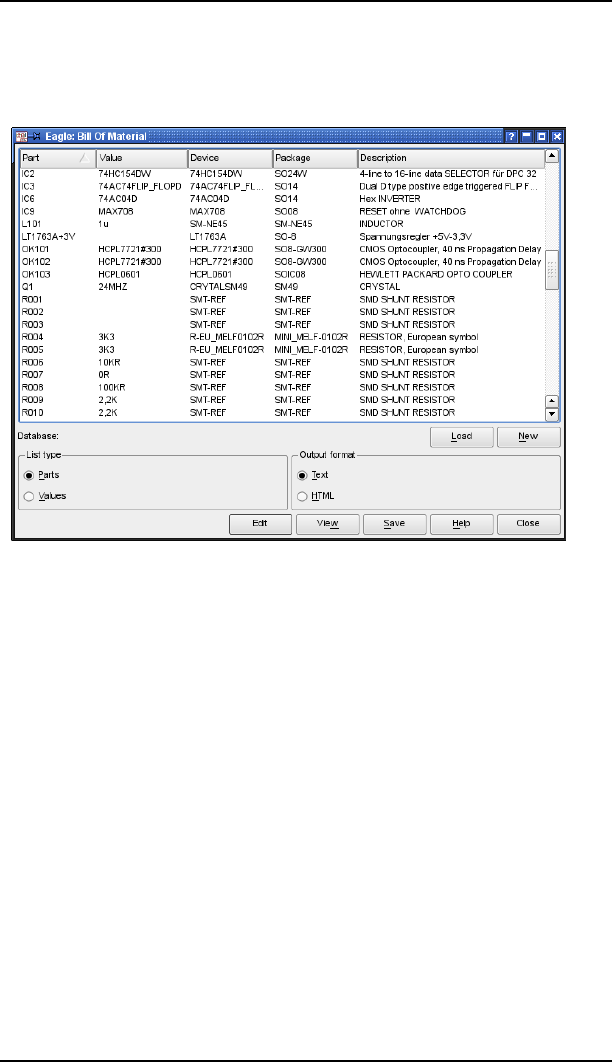Select the IC6 part row

click(282, 199)
